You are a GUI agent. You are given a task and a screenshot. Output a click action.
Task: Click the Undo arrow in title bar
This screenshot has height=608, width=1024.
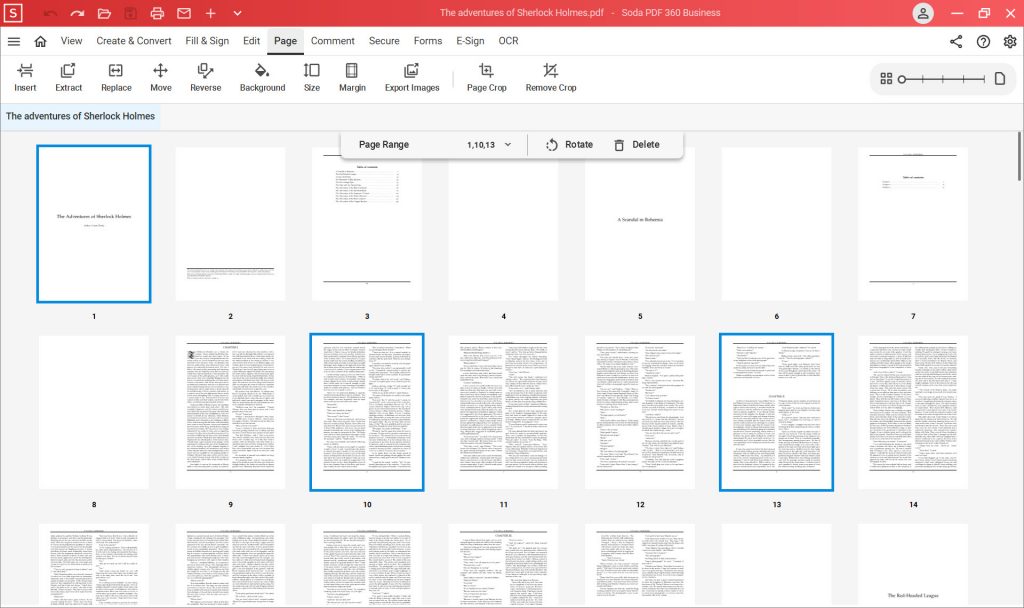(50, 13)
